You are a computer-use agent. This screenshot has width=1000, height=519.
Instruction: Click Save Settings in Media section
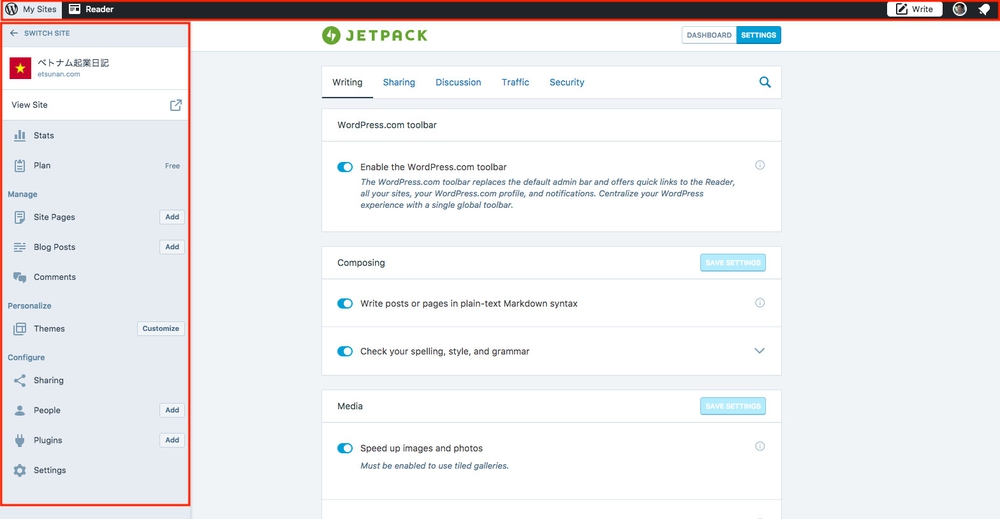[733, 406]
